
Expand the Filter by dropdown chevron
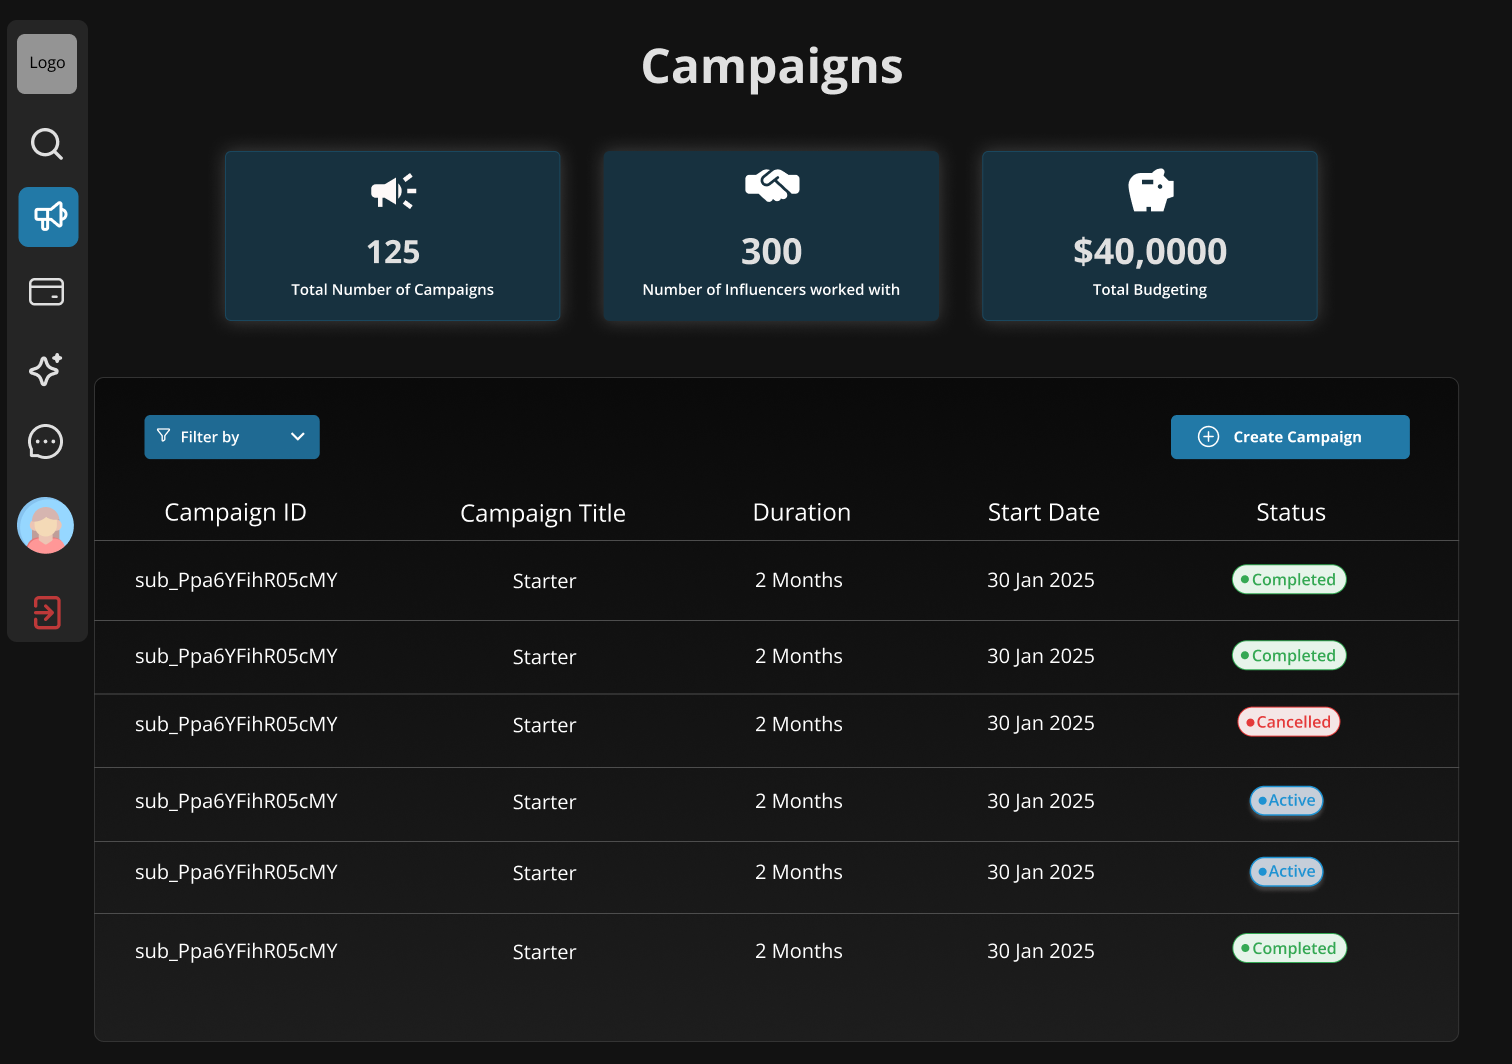[298, 437]
